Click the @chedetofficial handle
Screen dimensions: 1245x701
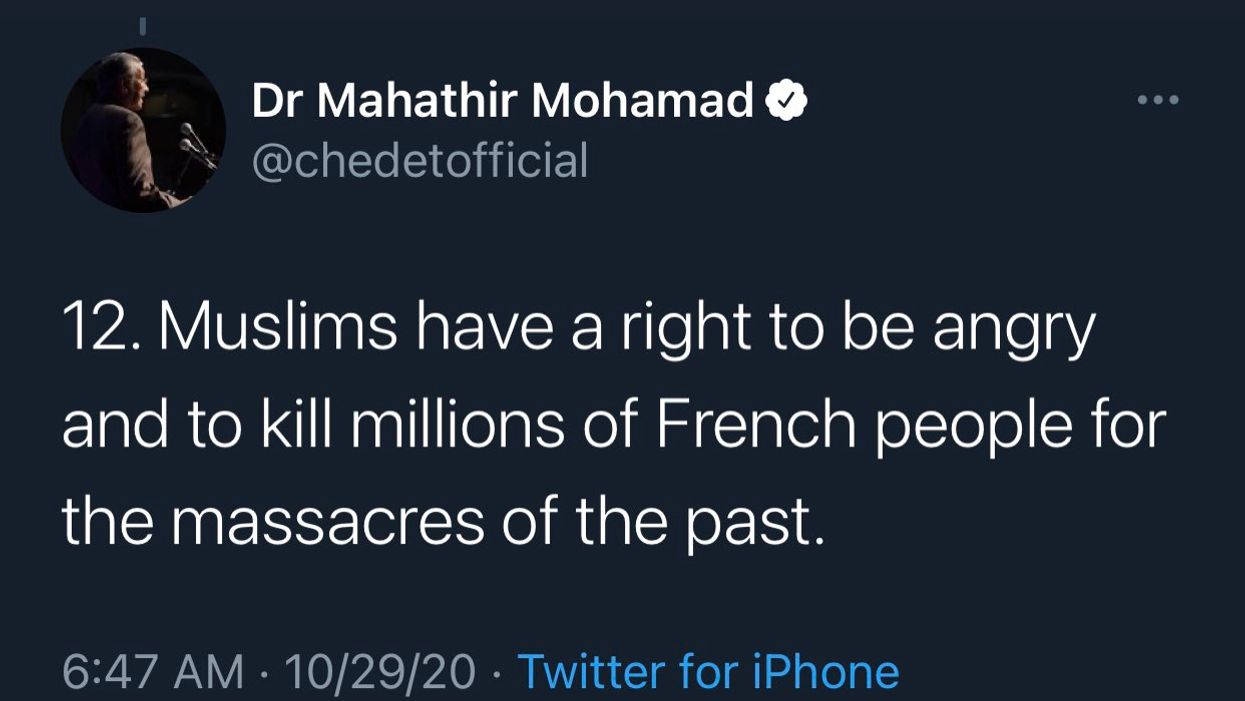tap(420, 160)
